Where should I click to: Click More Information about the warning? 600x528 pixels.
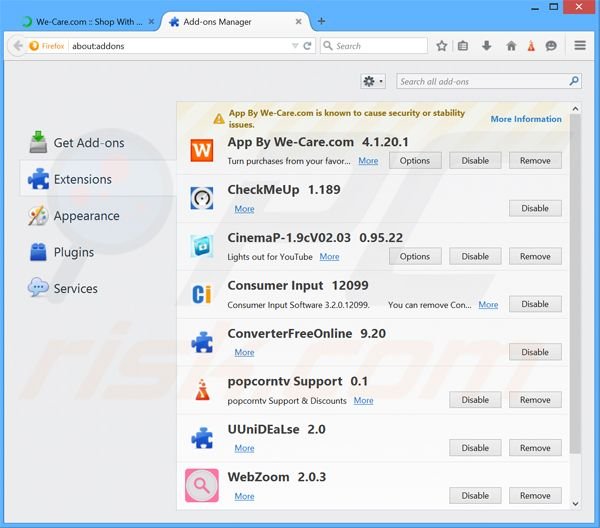[x=526, y=119]
